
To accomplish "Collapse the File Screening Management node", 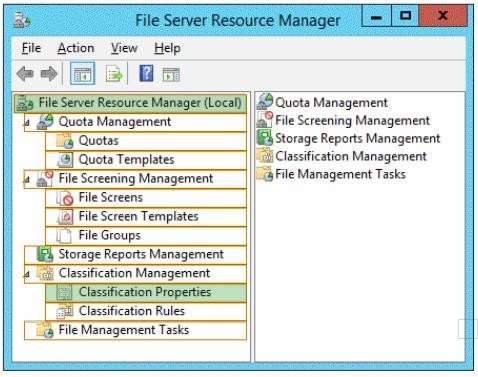I will coord(27,180).
